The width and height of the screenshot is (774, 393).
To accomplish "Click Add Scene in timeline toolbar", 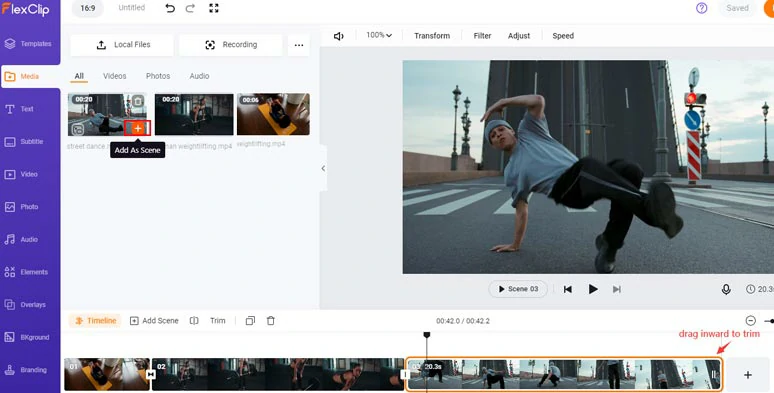I will (x=154, y=321).
